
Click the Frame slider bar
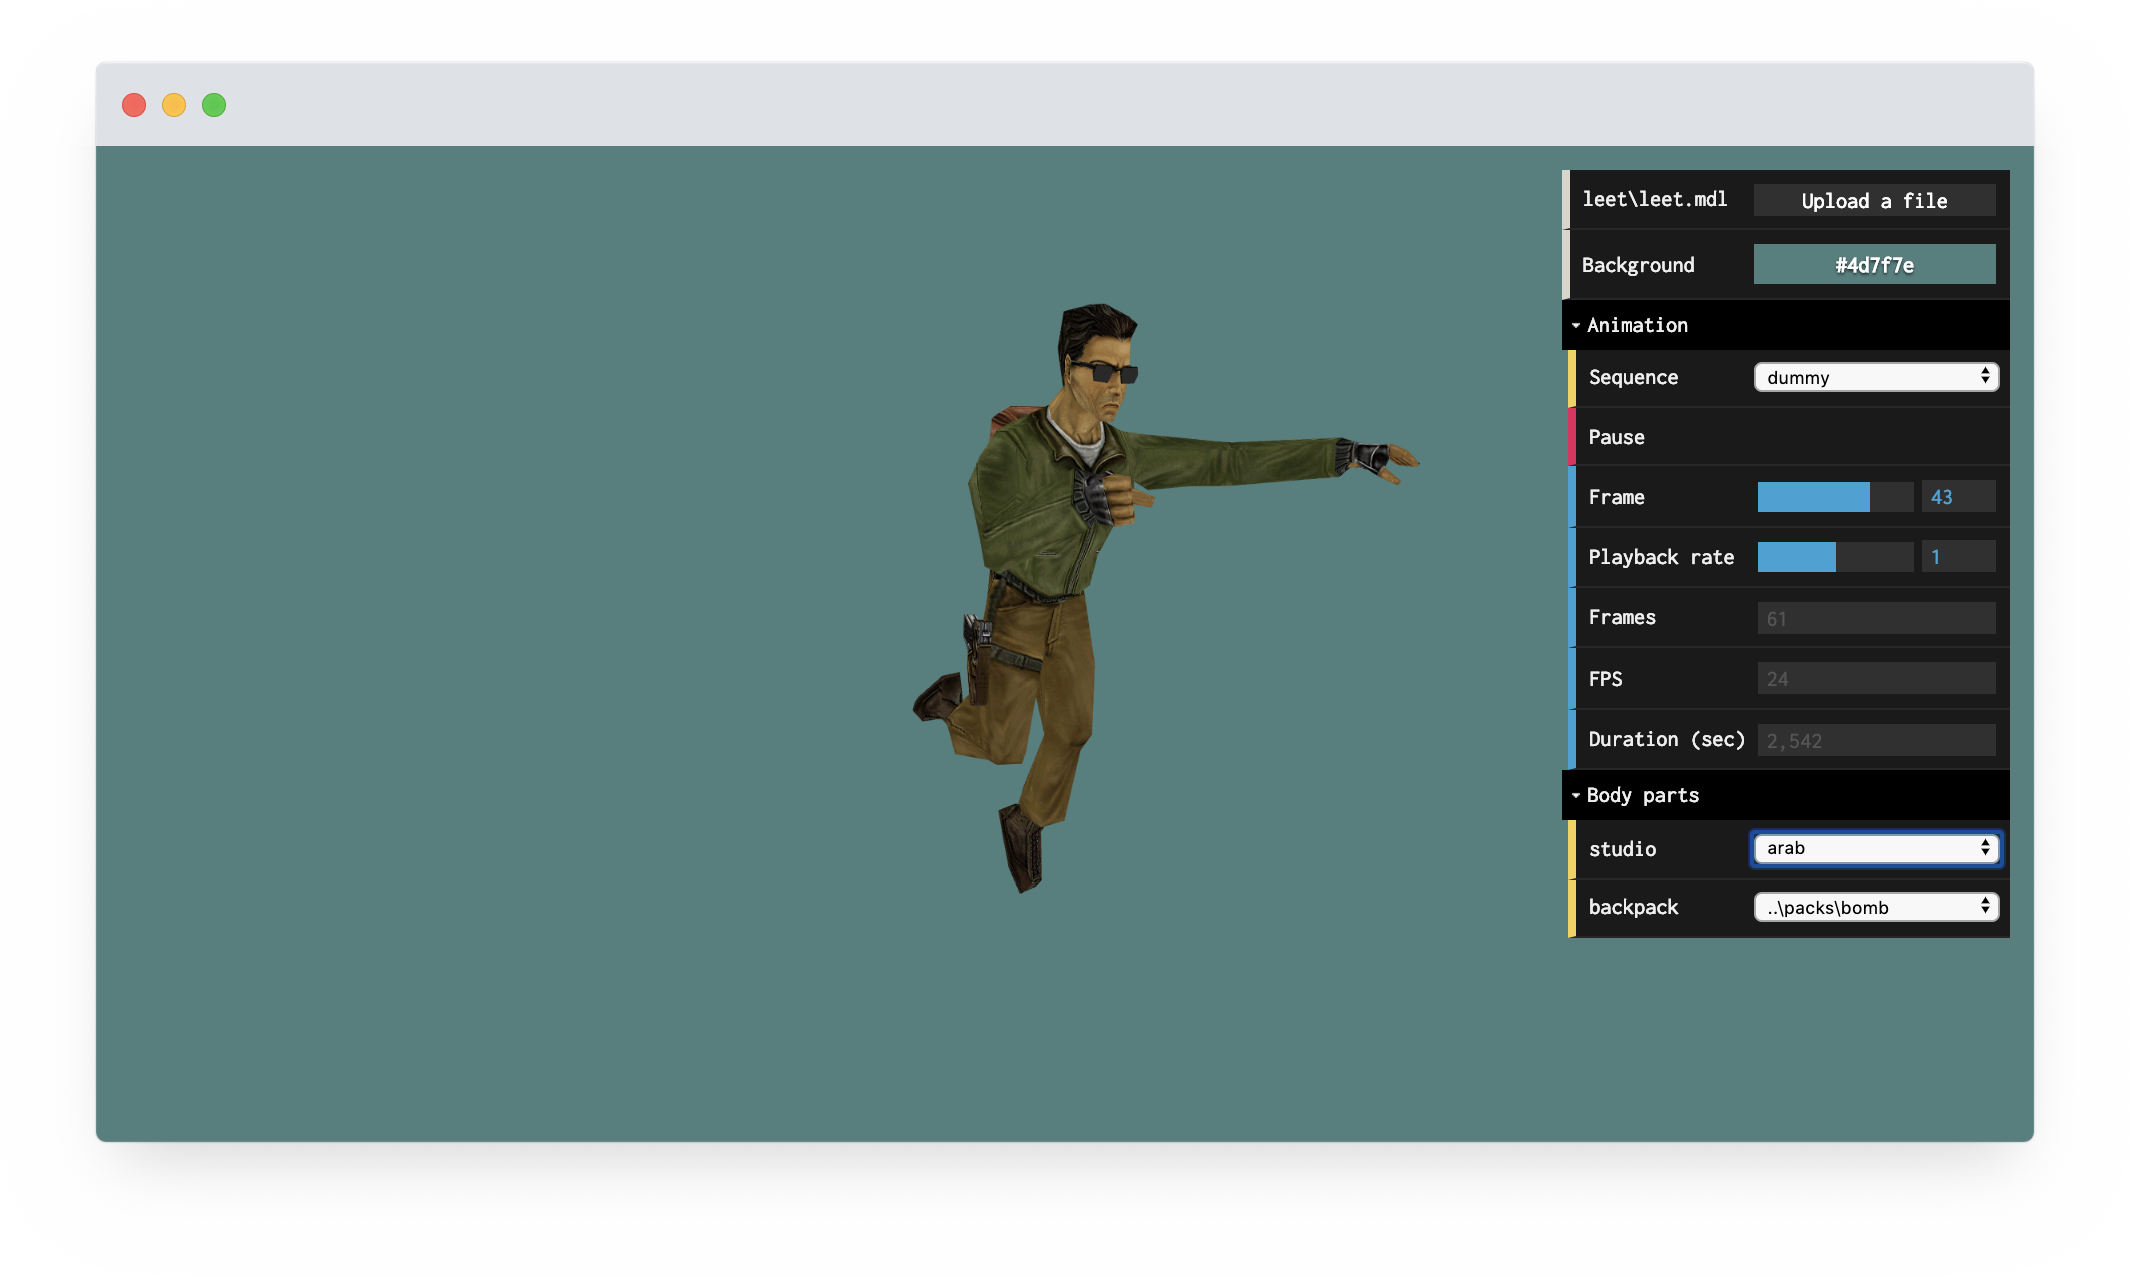1835,497
